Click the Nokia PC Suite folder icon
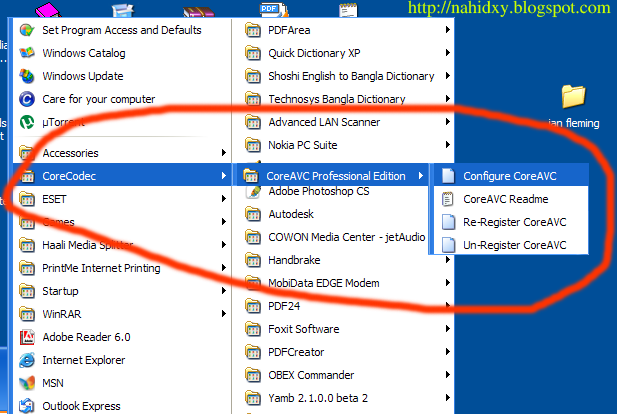Image resolution: width=617 pixels, height=414 pixels. (x=253, y=145)
